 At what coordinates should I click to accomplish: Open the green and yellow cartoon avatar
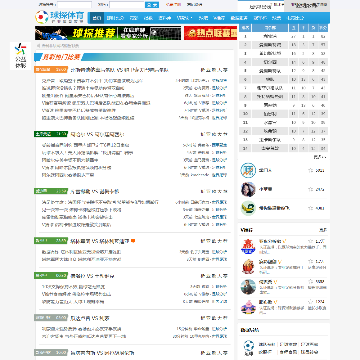(248, 208)
